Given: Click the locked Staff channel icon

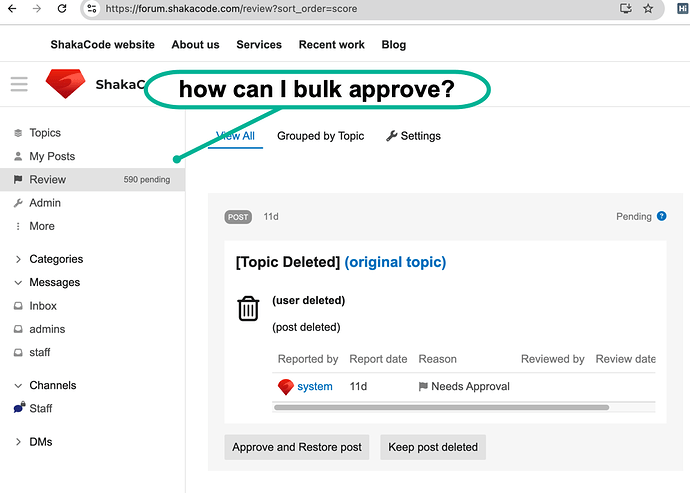Looking at the screenshot, I should coord(19,408).
